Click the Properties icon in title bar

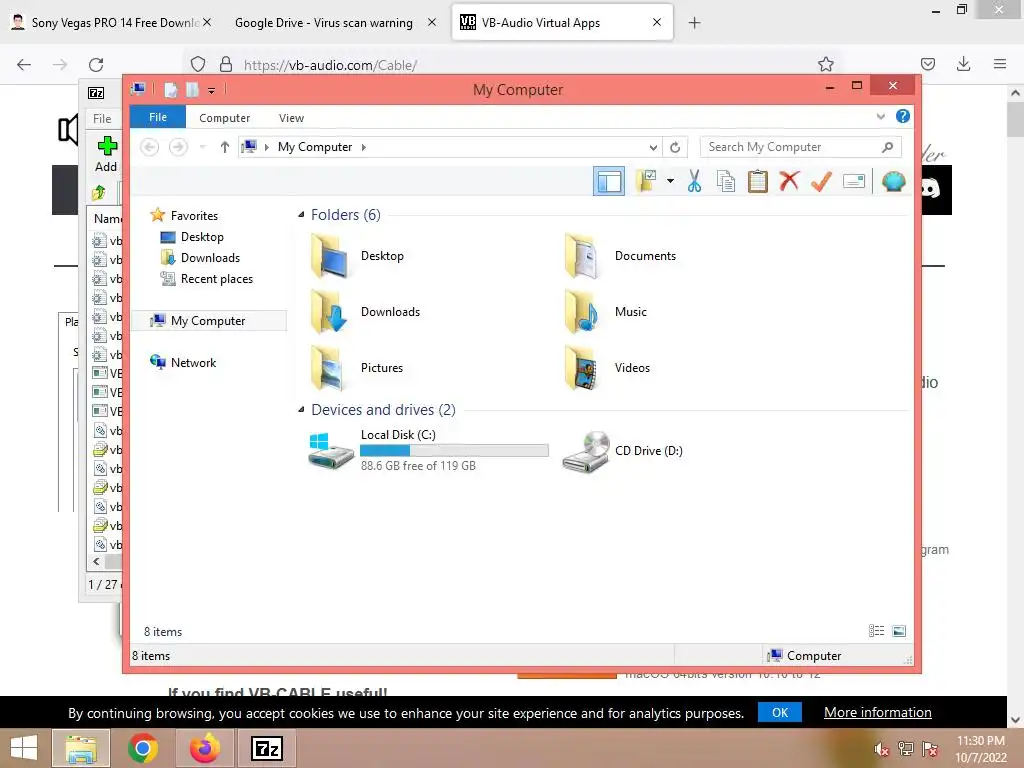pyautogui.click(x=170, y=89)
